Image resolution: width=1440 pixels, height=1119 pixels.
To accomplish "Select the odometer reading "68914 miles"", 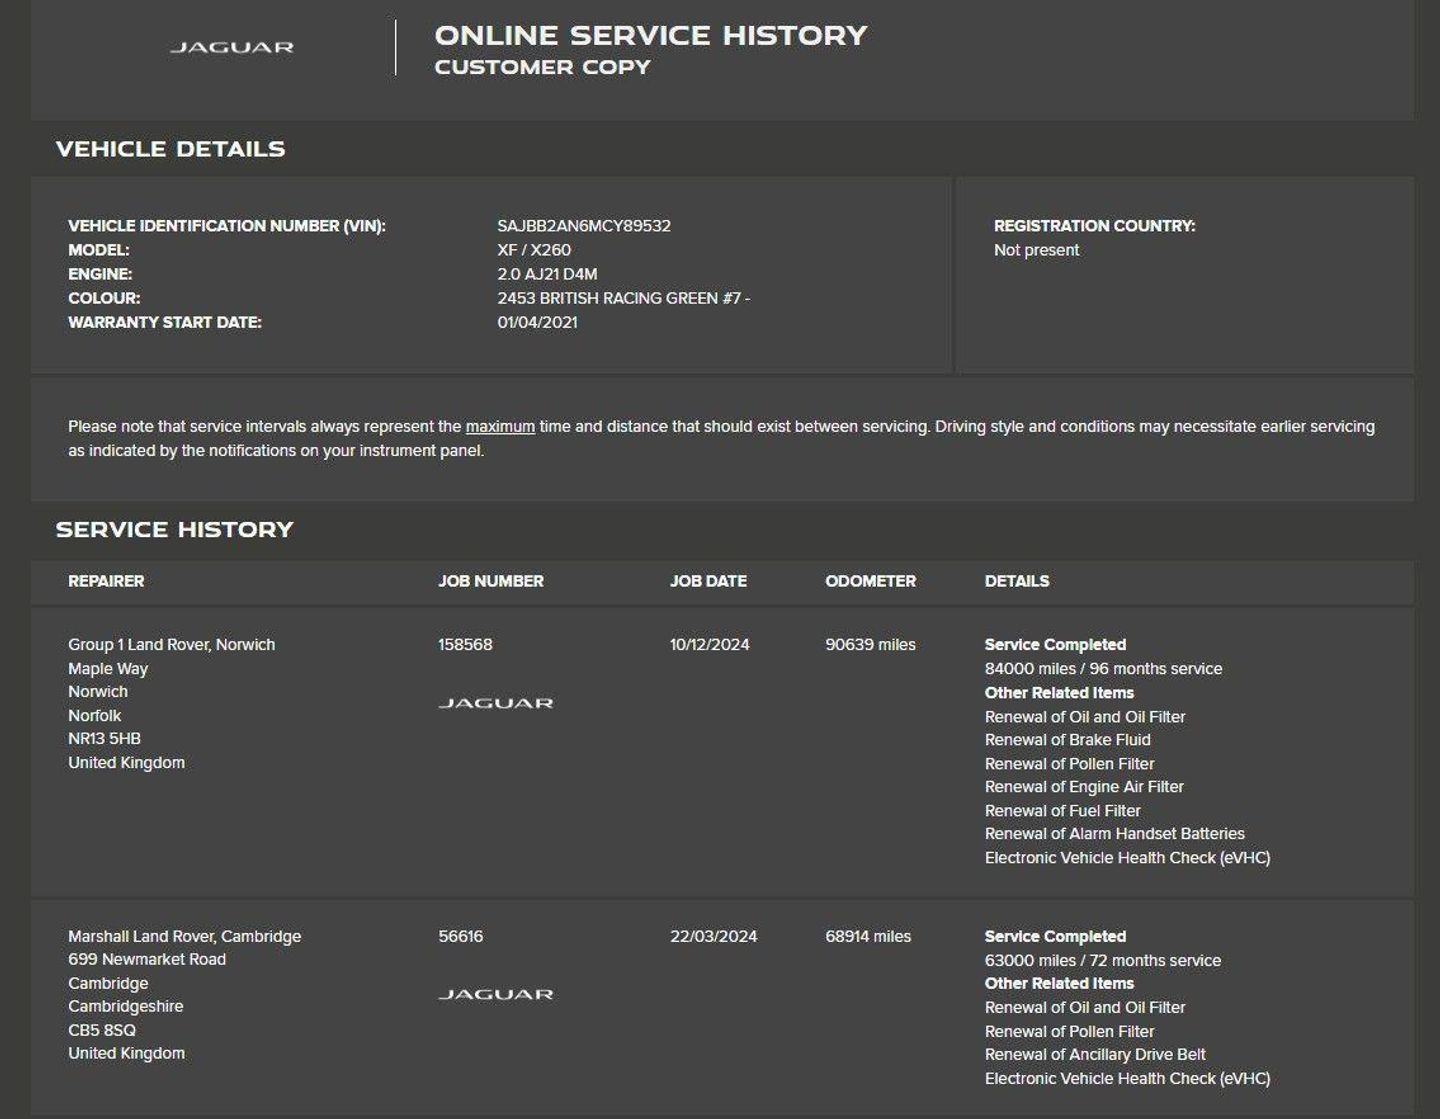I will pyautogui.click(x=868, y=937).
